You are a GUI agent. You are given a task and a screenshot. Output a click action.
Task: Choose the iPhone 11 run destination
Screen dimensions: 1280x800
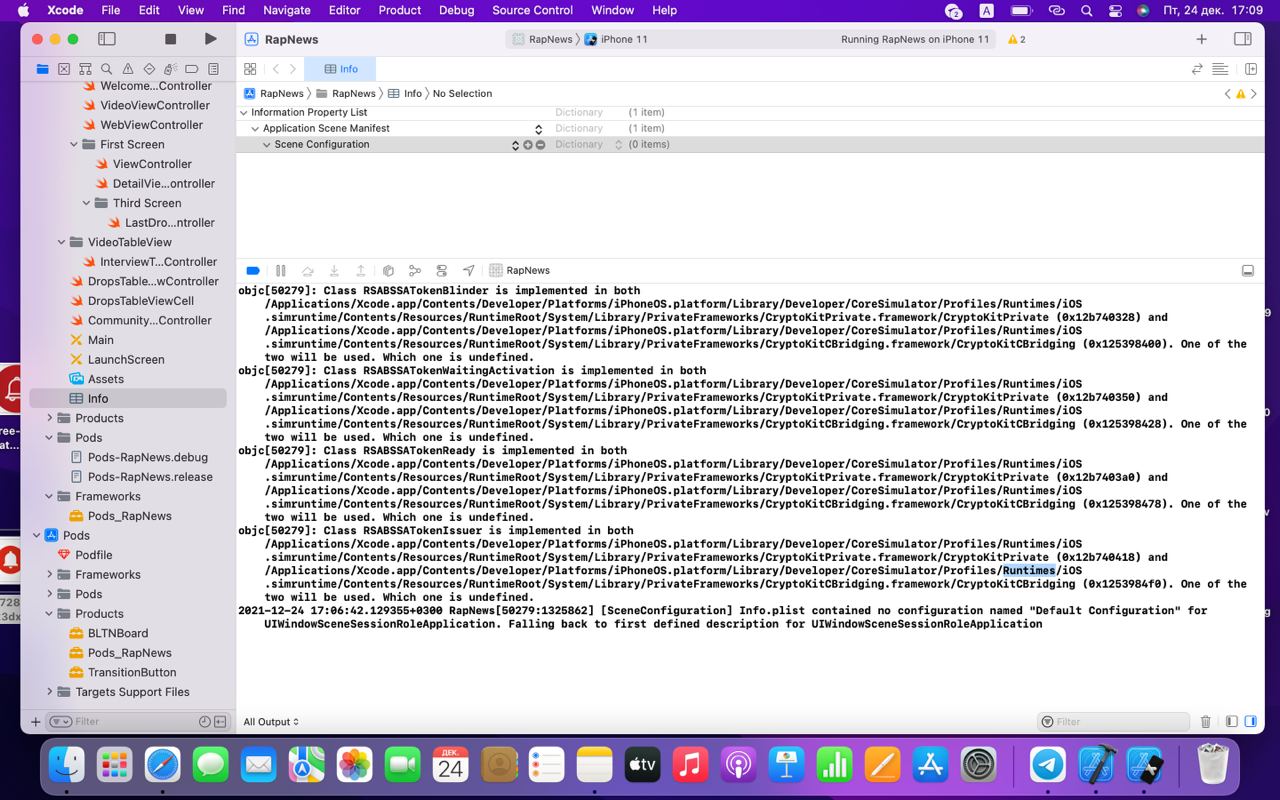pyautogui.click(x=616, y=39)
